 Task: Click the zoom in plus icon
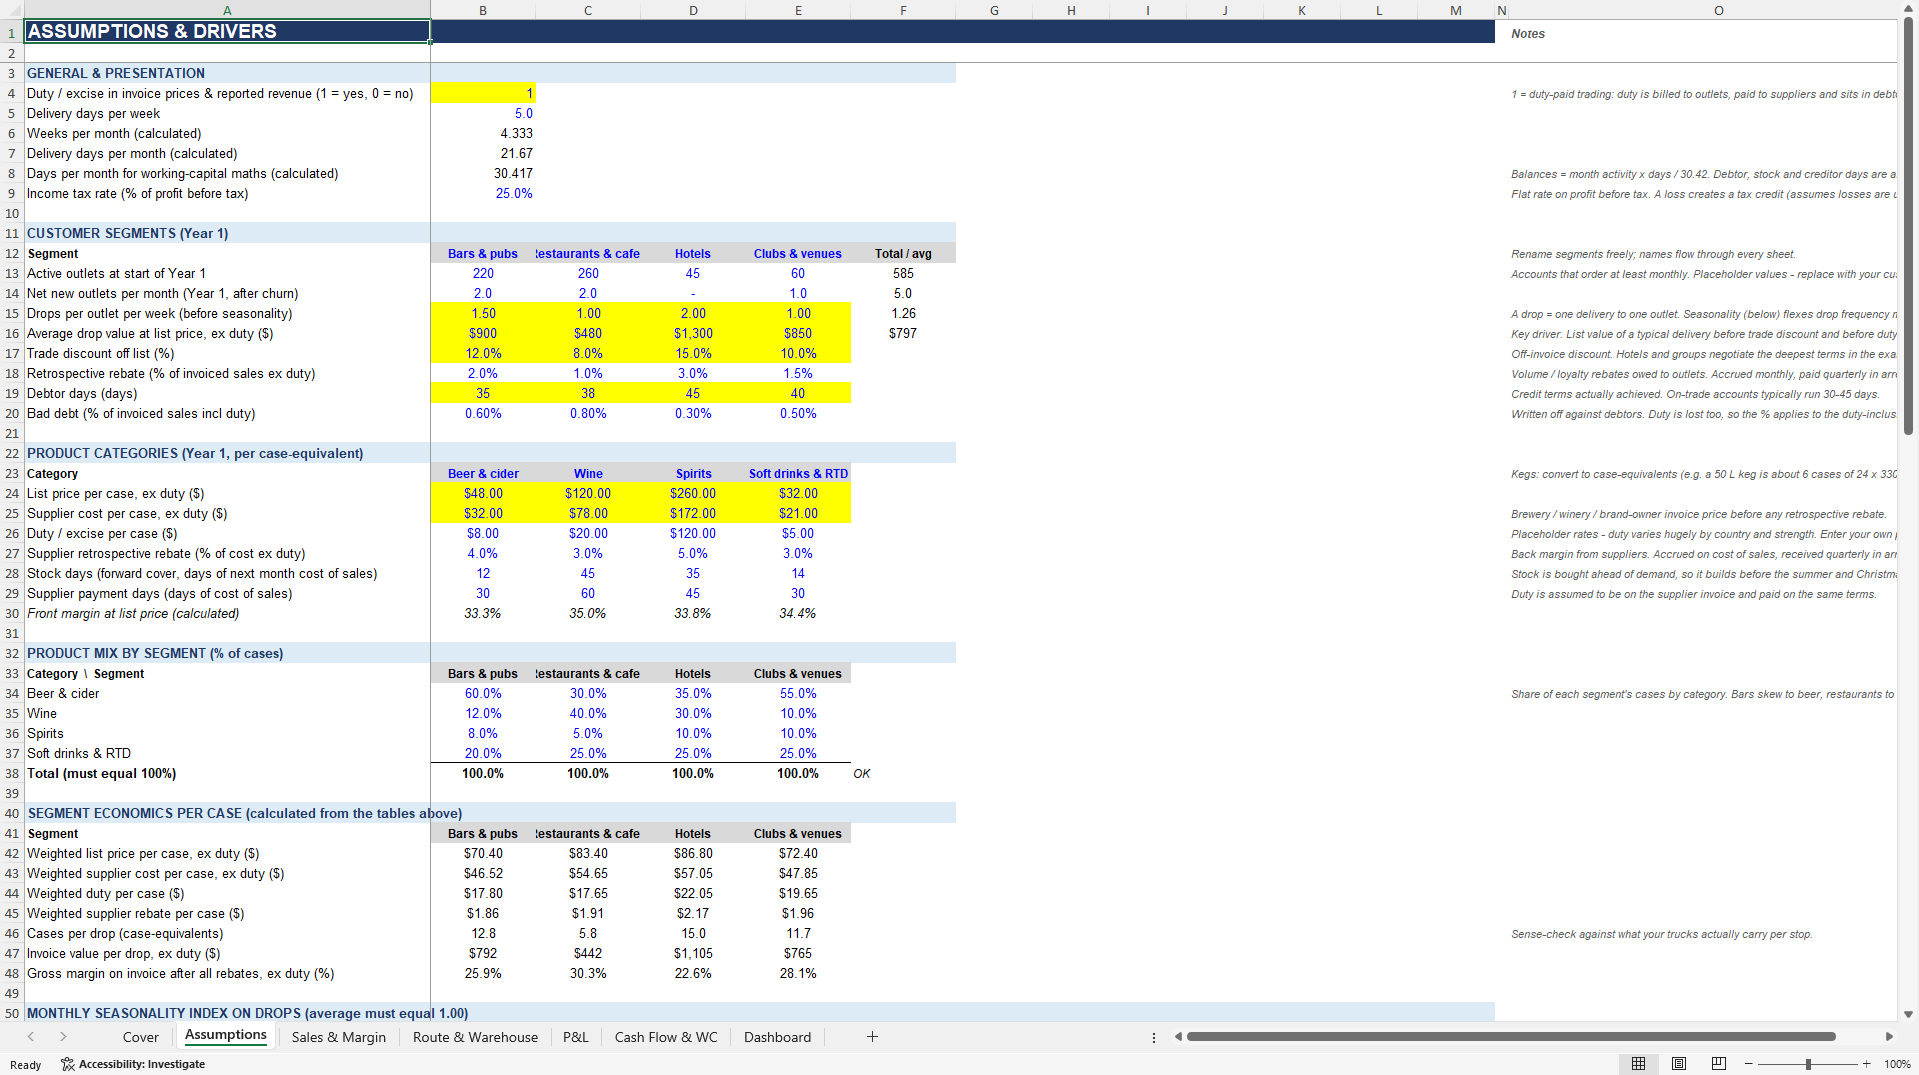point(1867,1064)
